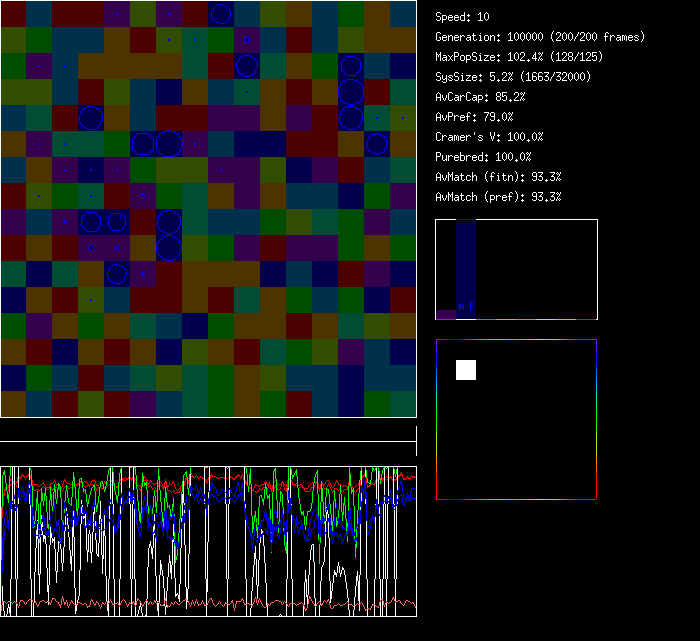Click the small purple histogram bar
The width and height of the screenshot is (700, 641).
446,314
